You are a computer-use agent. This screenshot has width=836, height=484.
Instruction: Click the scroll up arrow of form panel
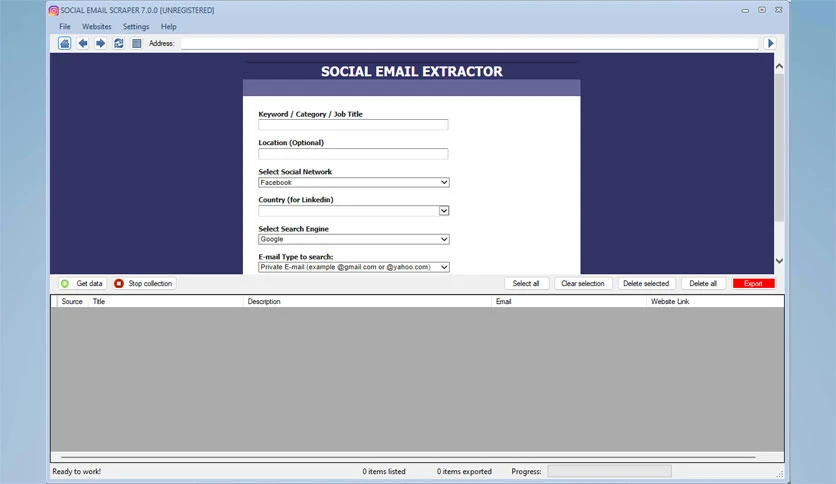[779, 67]
